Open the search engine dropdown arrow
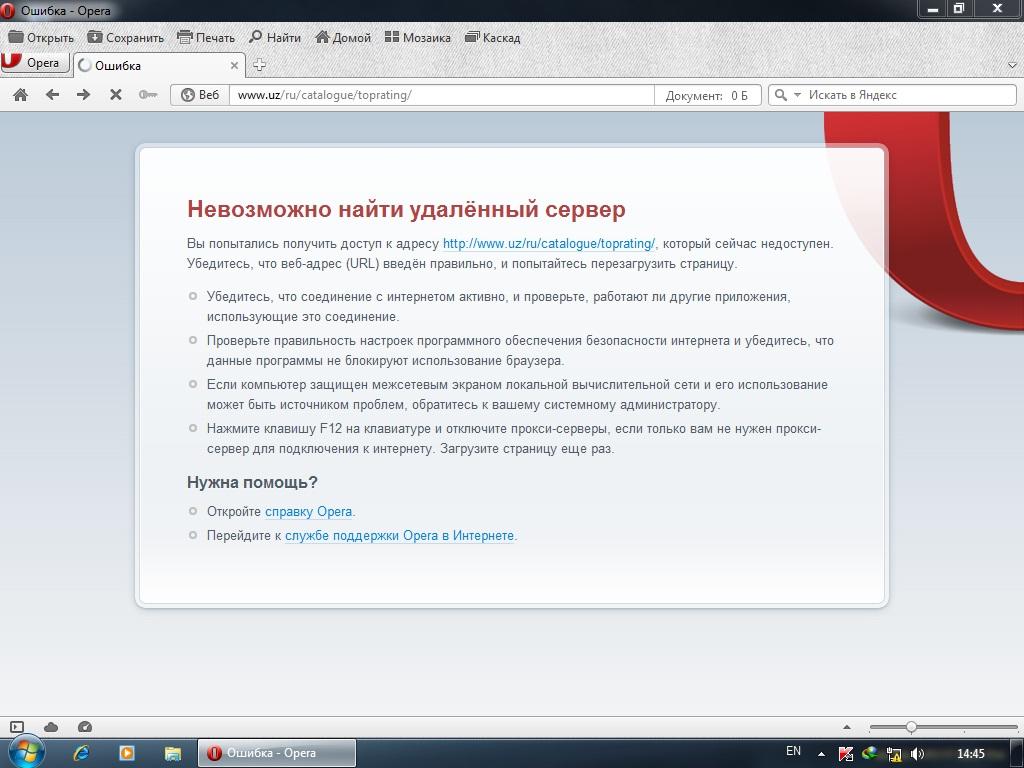The height and width of the screenshot is (768, 1024). pyautogui.click(x=797, y=95)
